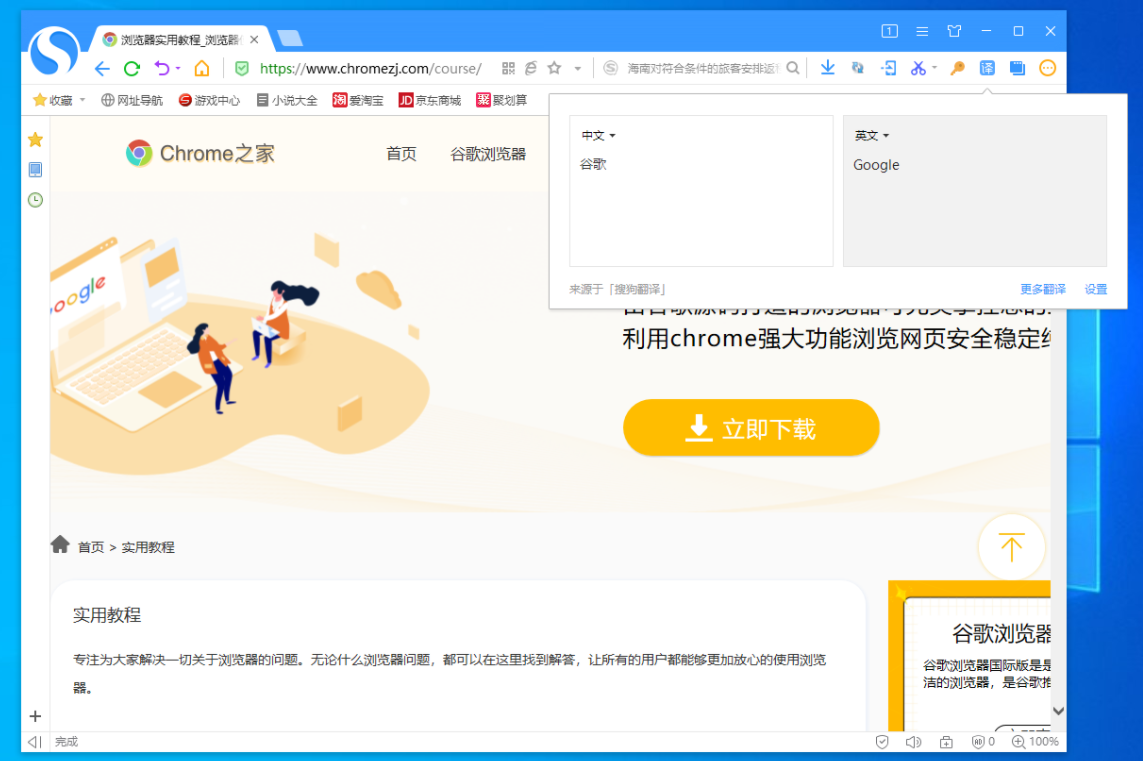This screenshot has height=761, width=1143.
Task: Click the green security shield icon
Action: coord(242,69)
